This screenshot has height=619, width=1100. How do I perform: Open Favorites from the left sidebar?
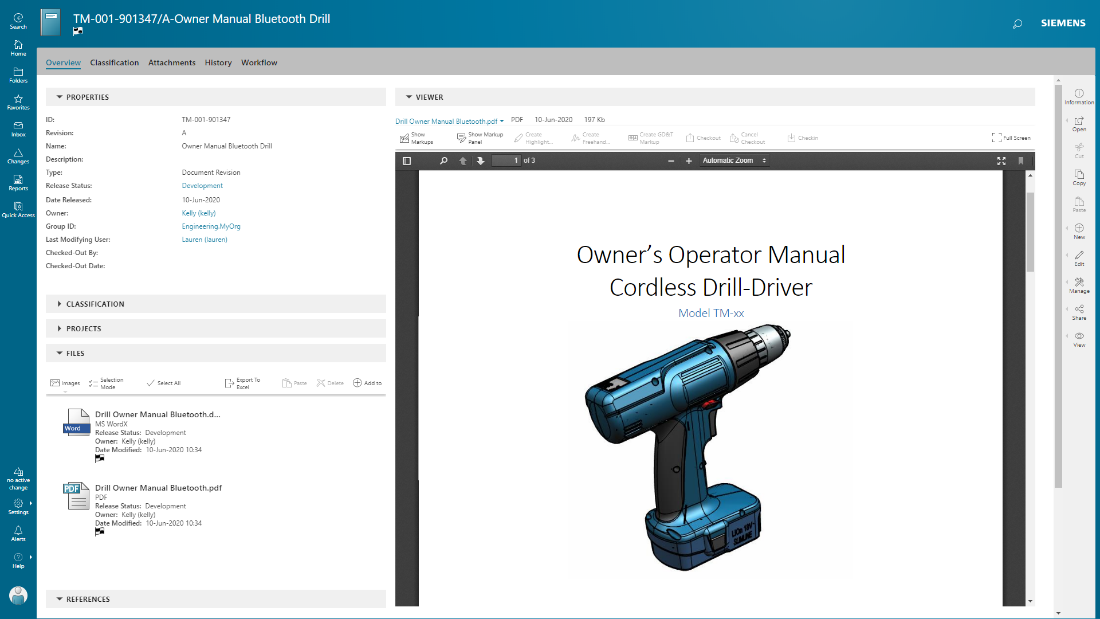[x=18, y=101]
